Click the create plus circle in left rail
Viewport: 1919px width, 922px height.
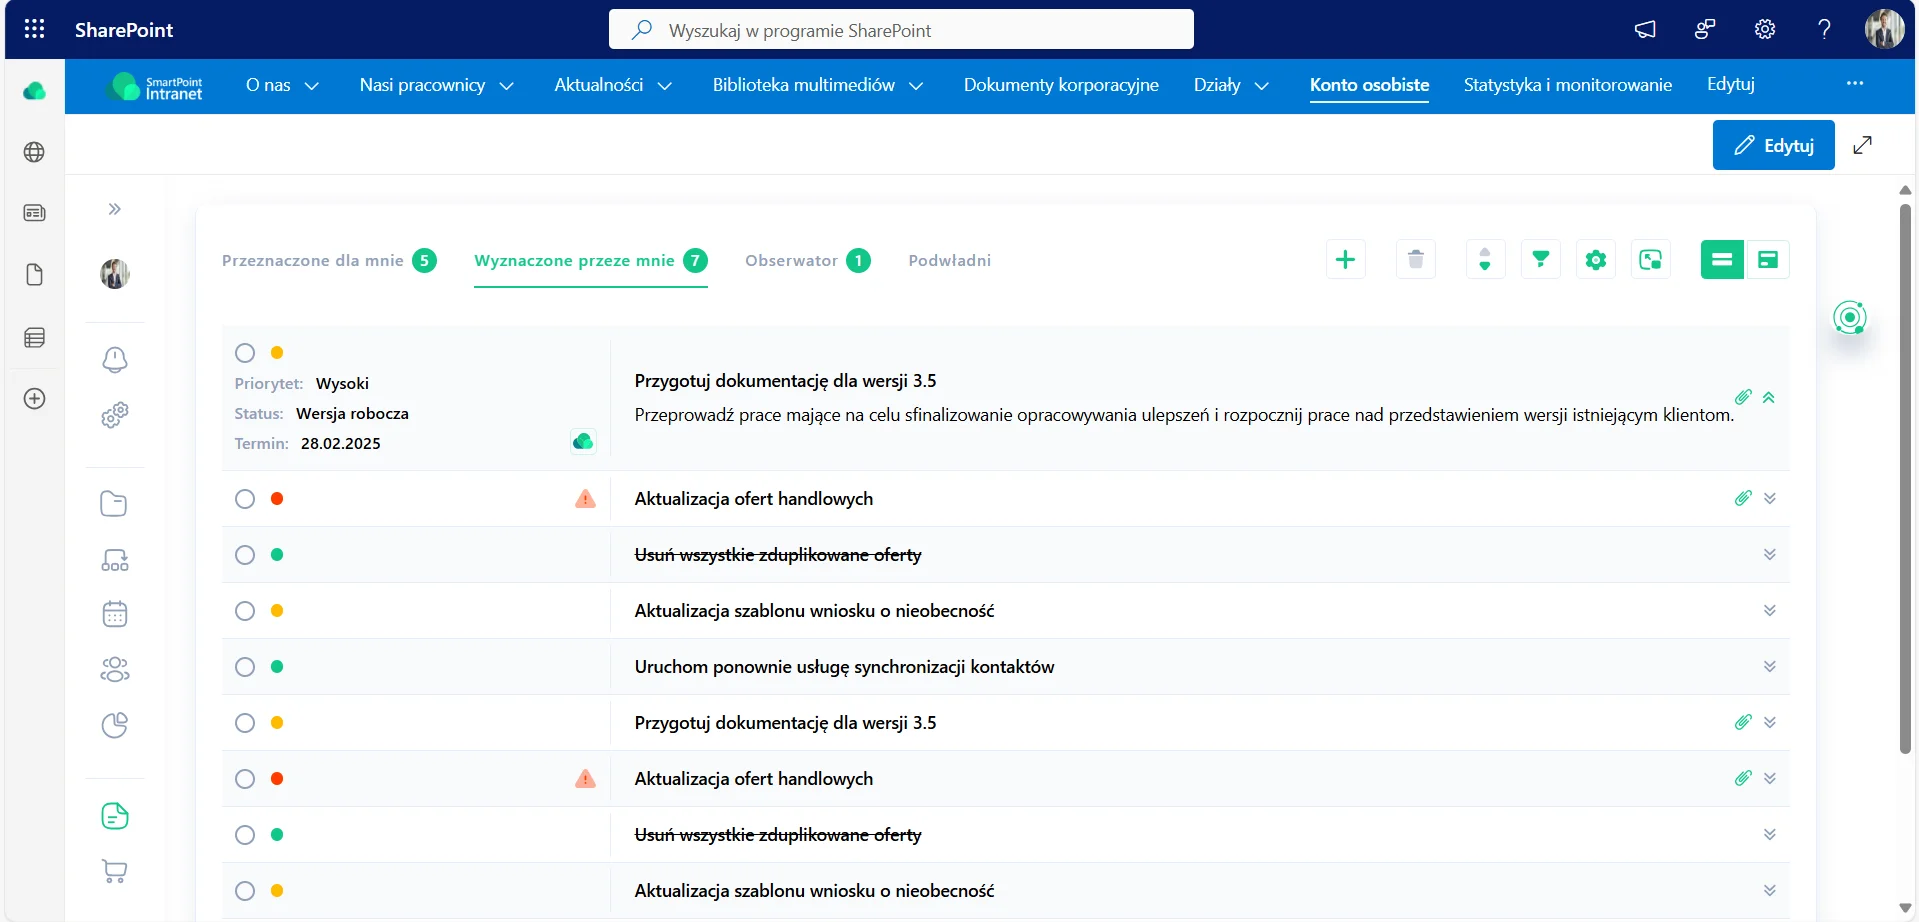[34, 399]
